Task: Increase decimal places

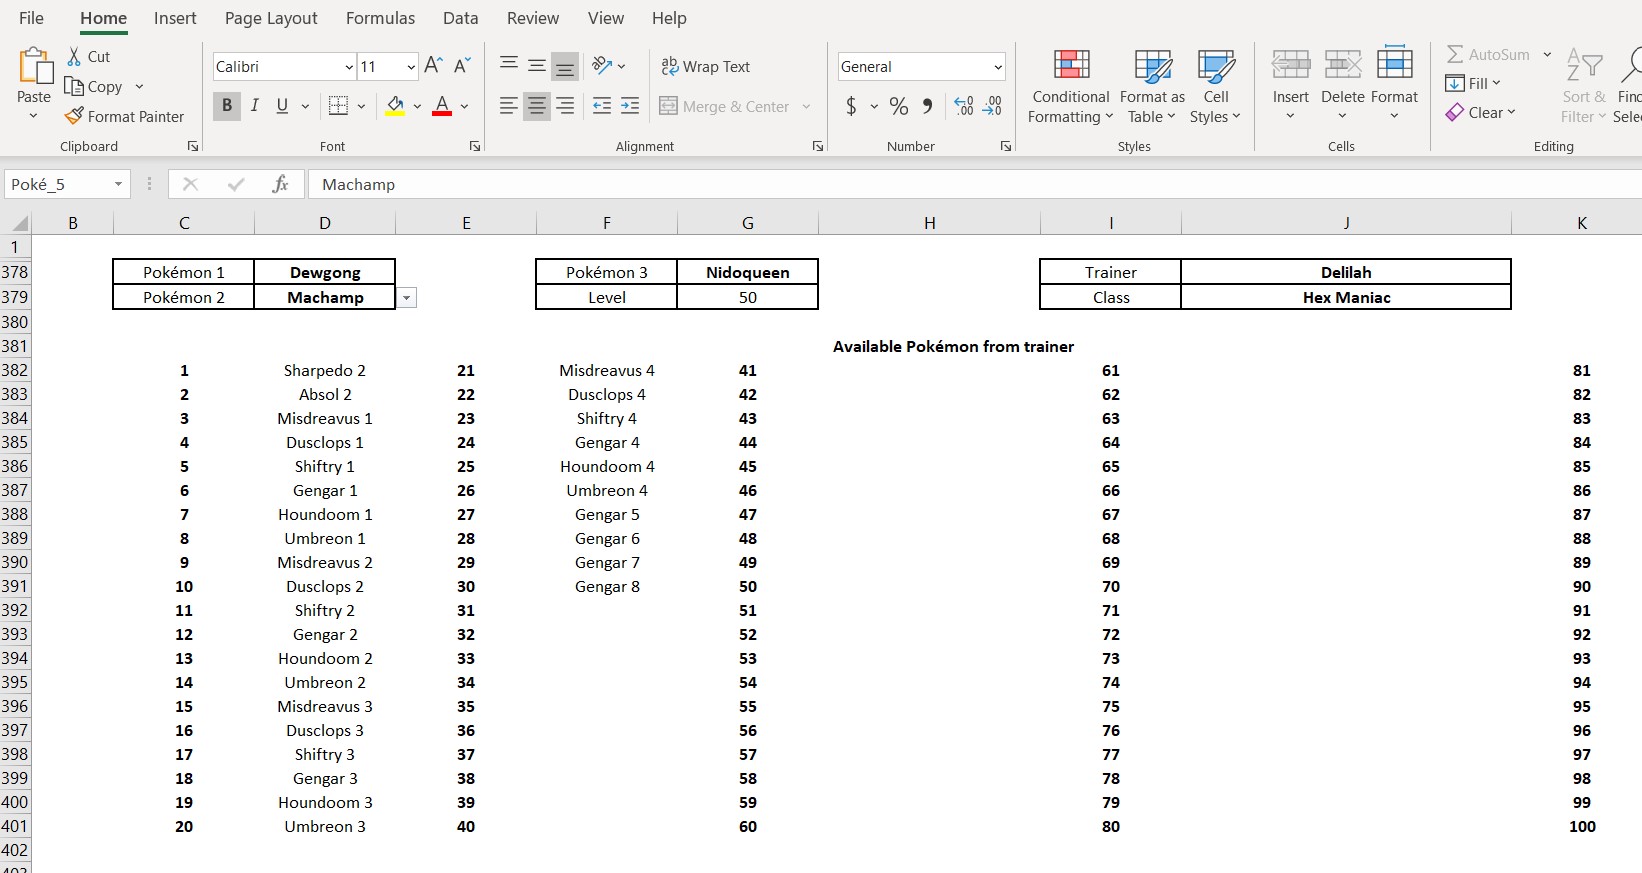Action: 964,106
